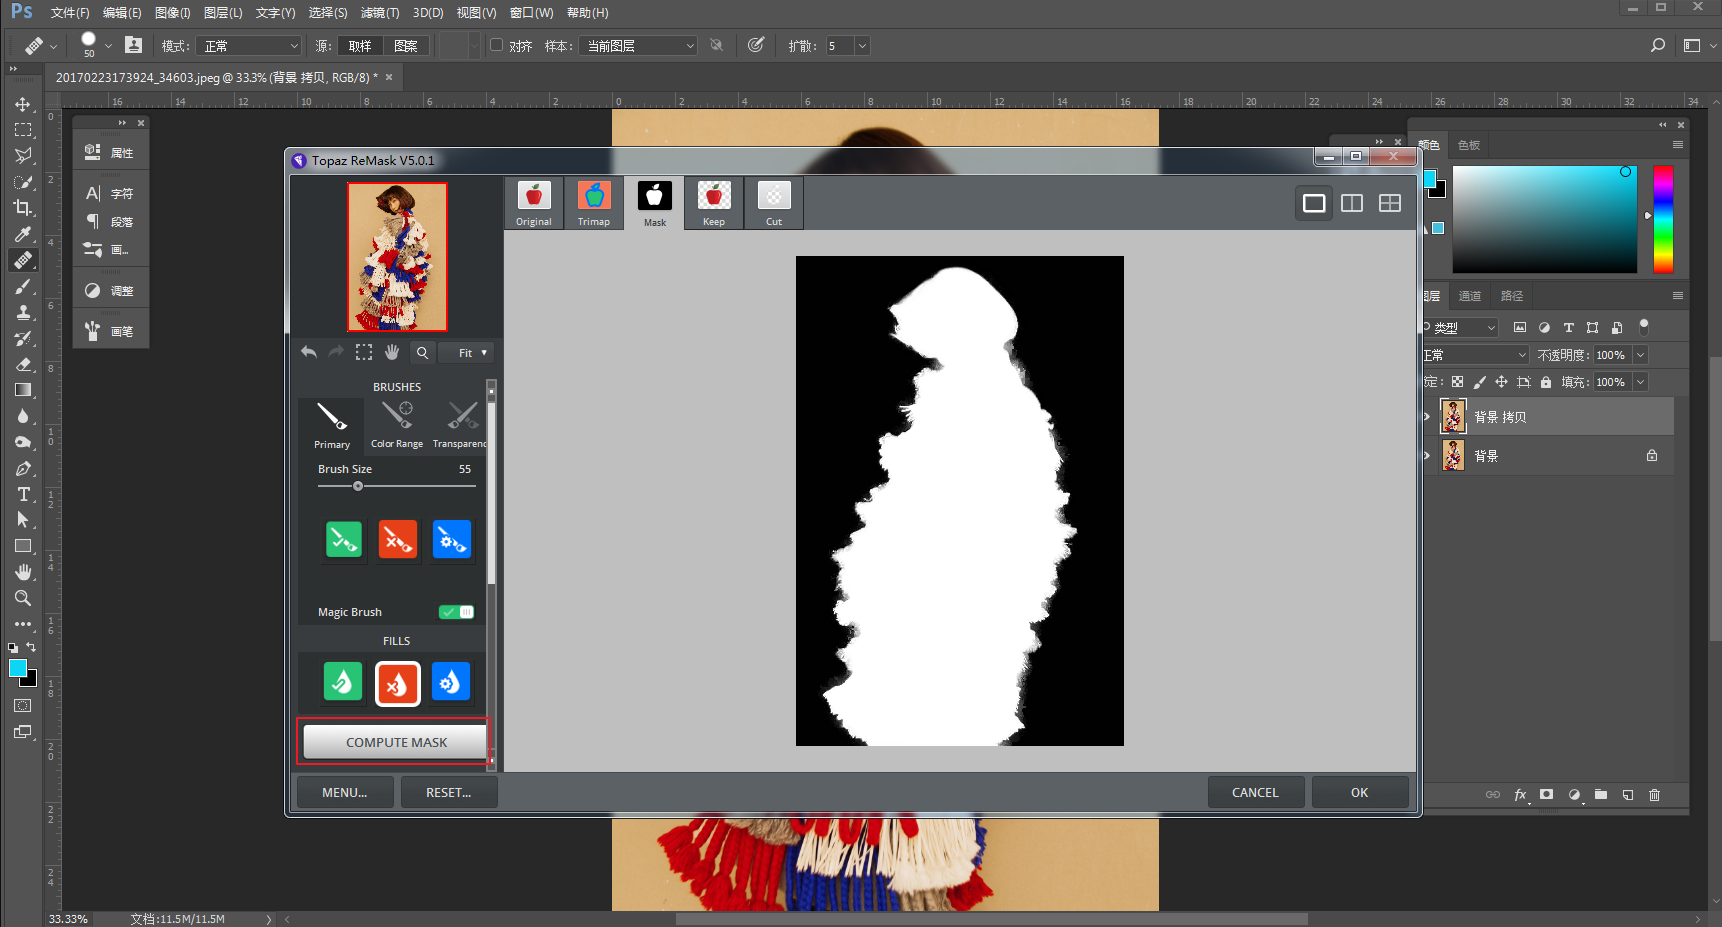Select the Horizontal Type tool
The width and height of the screenshot is (1722, 927).
23,494
